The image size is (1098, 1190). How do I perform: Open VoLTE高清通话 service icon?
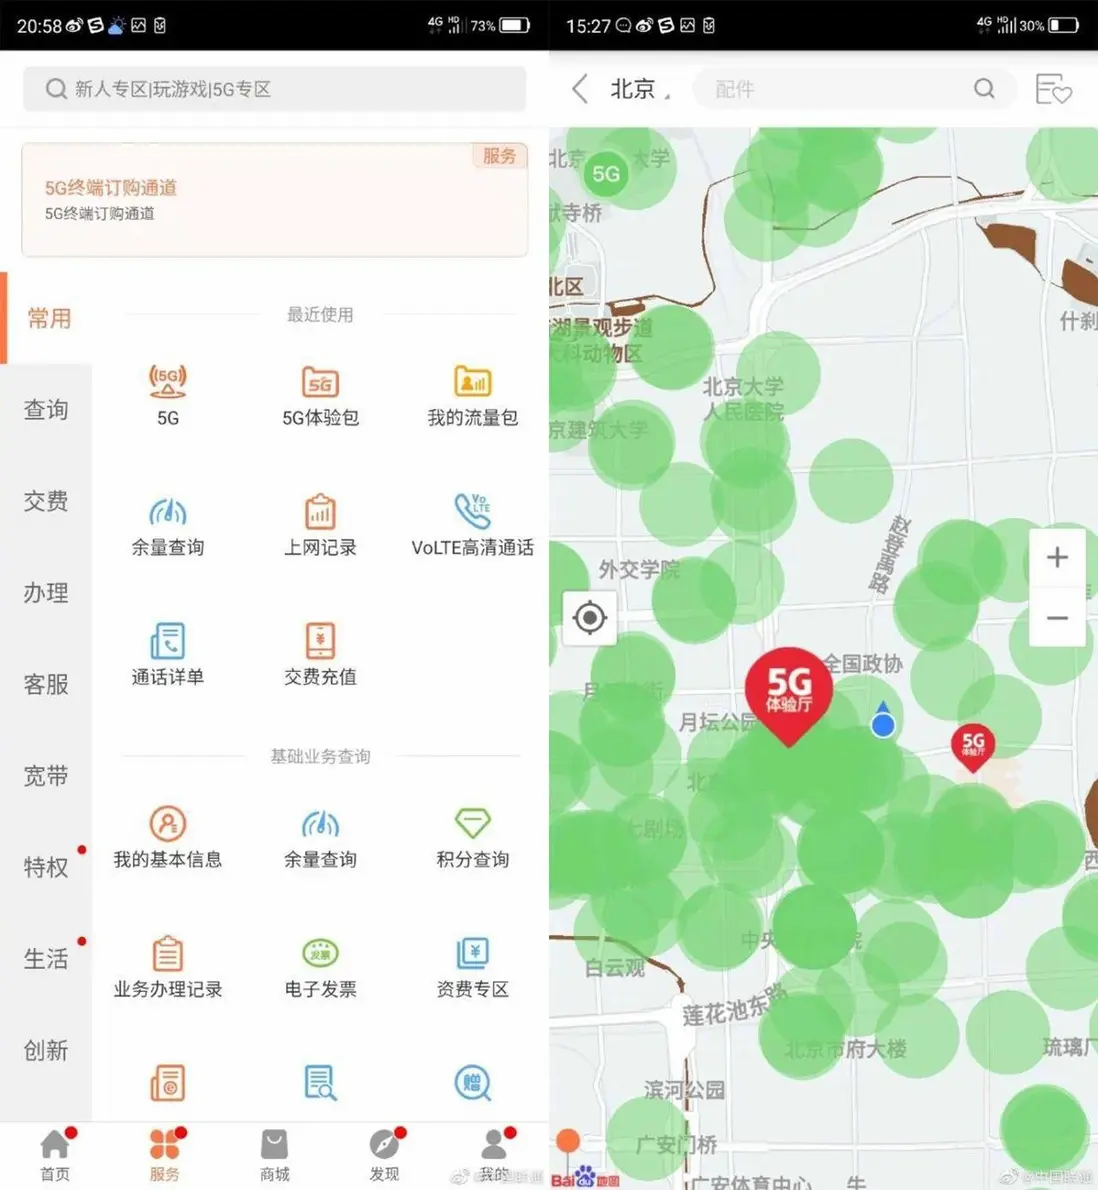471,523
